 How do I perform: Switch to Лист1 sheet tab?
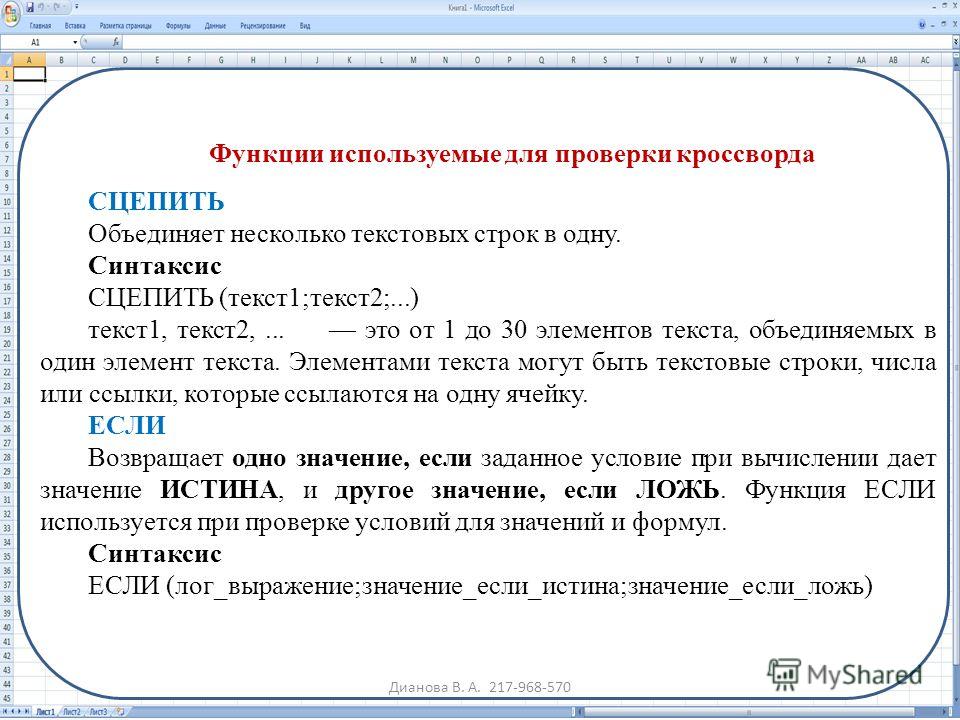tap(45, 712)
